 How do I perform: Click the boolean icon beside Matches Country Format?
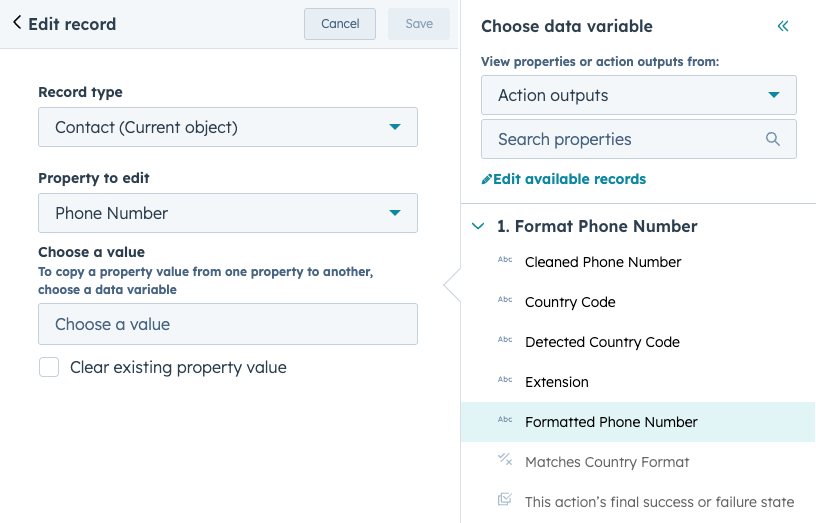click(x=505, y=460)
